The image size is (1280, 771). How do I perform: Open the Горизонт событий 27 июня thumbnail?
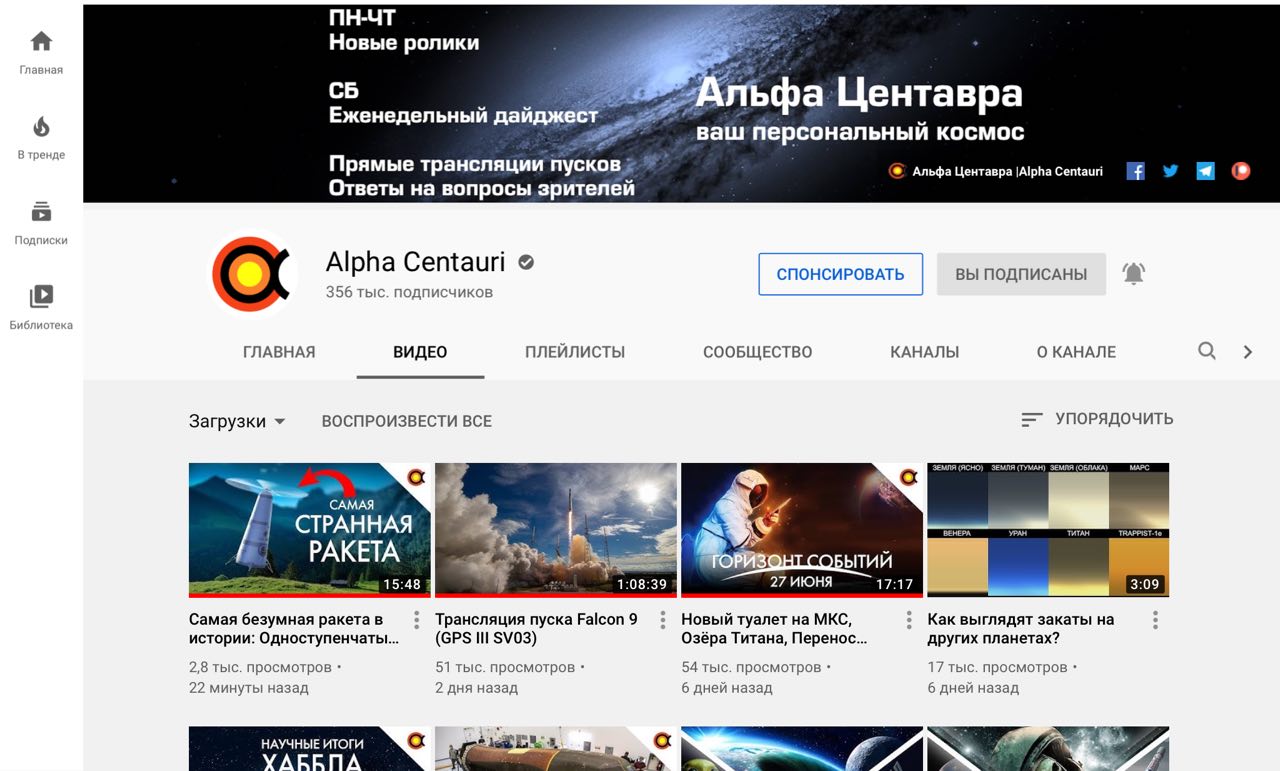coord(802,530)
